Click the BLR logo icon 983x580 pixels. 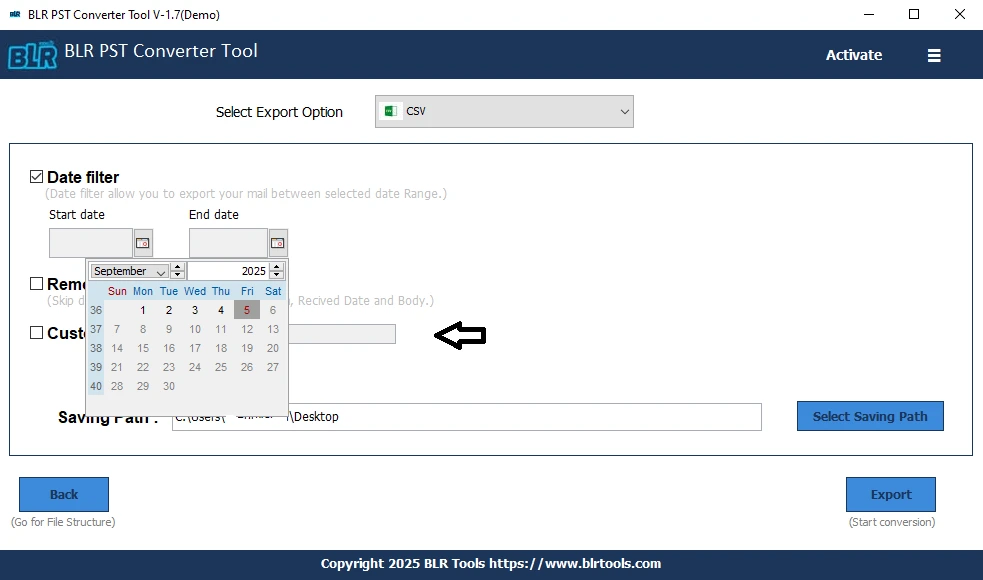(33, 55)
